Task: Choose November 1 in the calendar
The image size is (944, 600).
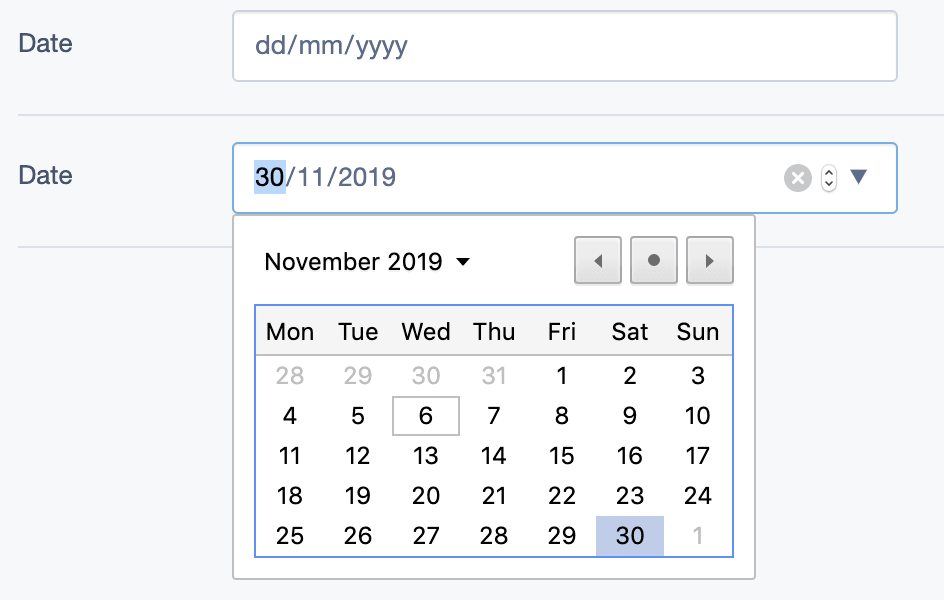Action: pos(562,376)
